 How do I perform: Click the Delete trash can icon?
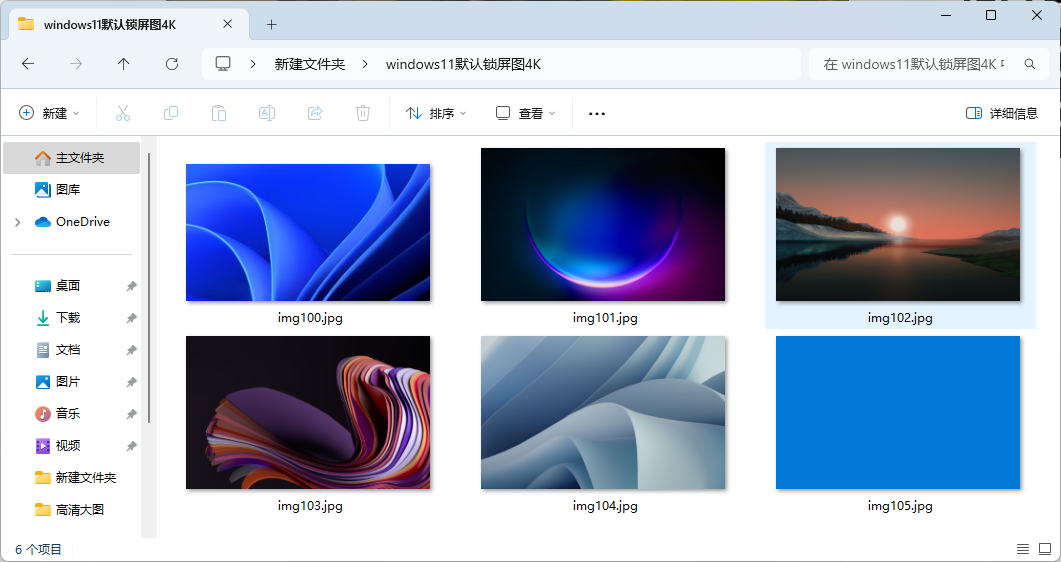click(363, 113)
